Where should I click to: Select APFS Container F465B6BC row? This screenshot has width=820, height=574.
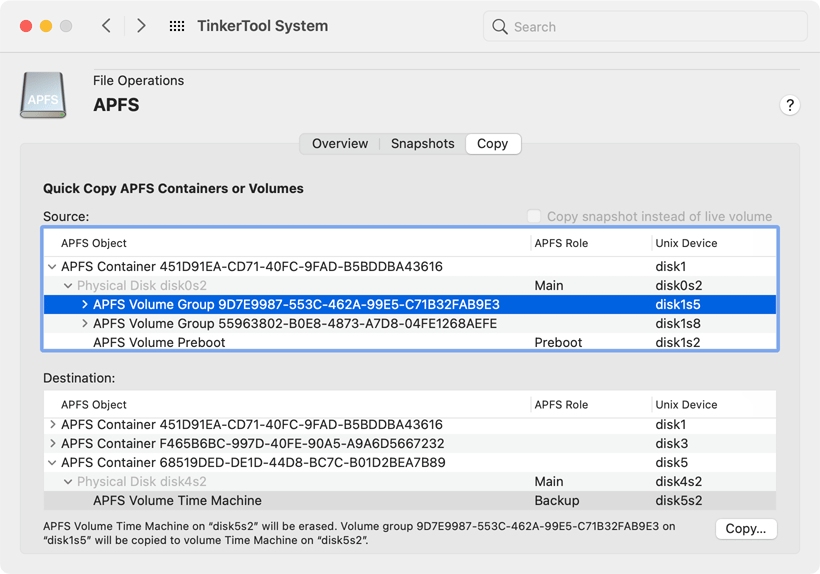pos(409,443)
